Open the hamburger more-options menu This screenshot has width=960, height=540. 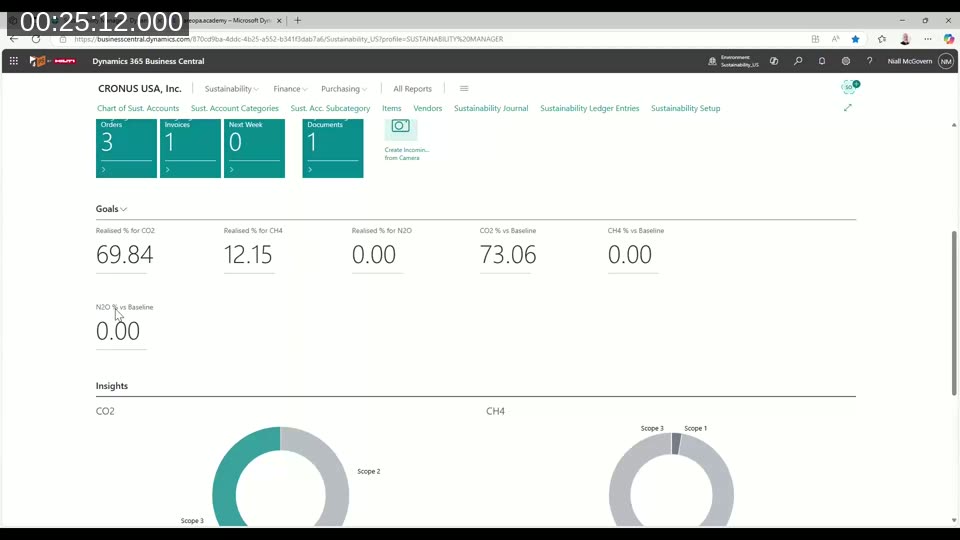coord(463,89)
